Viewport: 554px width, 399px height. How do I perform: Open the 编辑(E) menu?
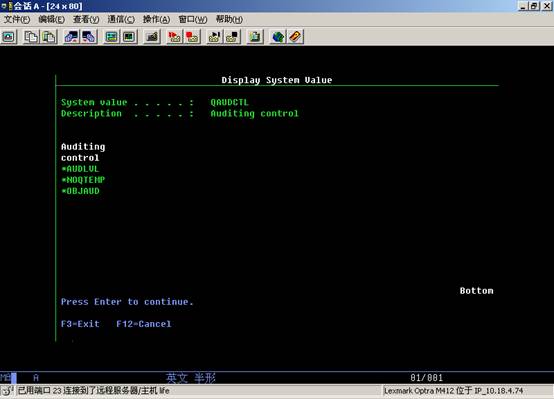pos(52,19)
